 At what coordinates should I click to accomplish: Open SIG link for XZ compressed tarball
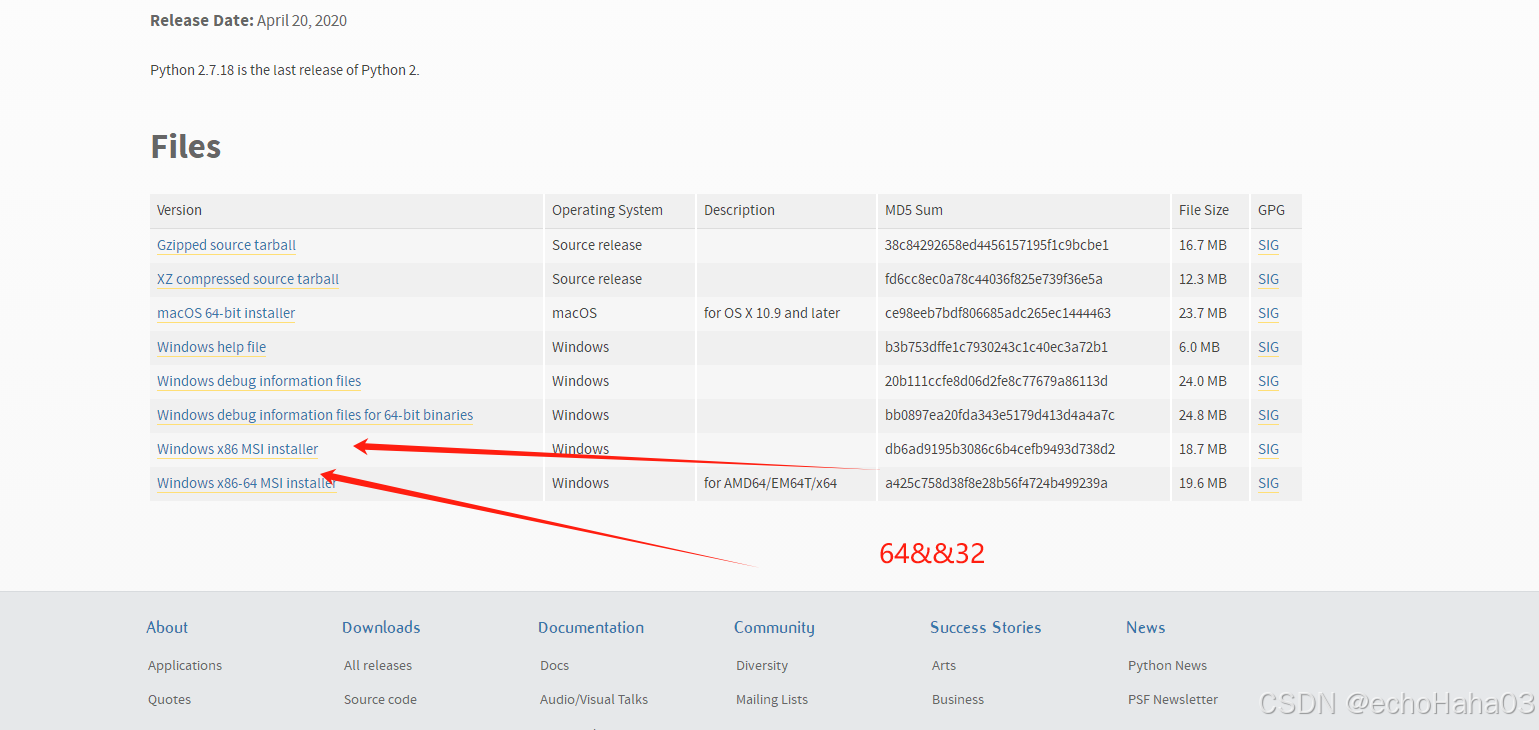point(1268,279)
